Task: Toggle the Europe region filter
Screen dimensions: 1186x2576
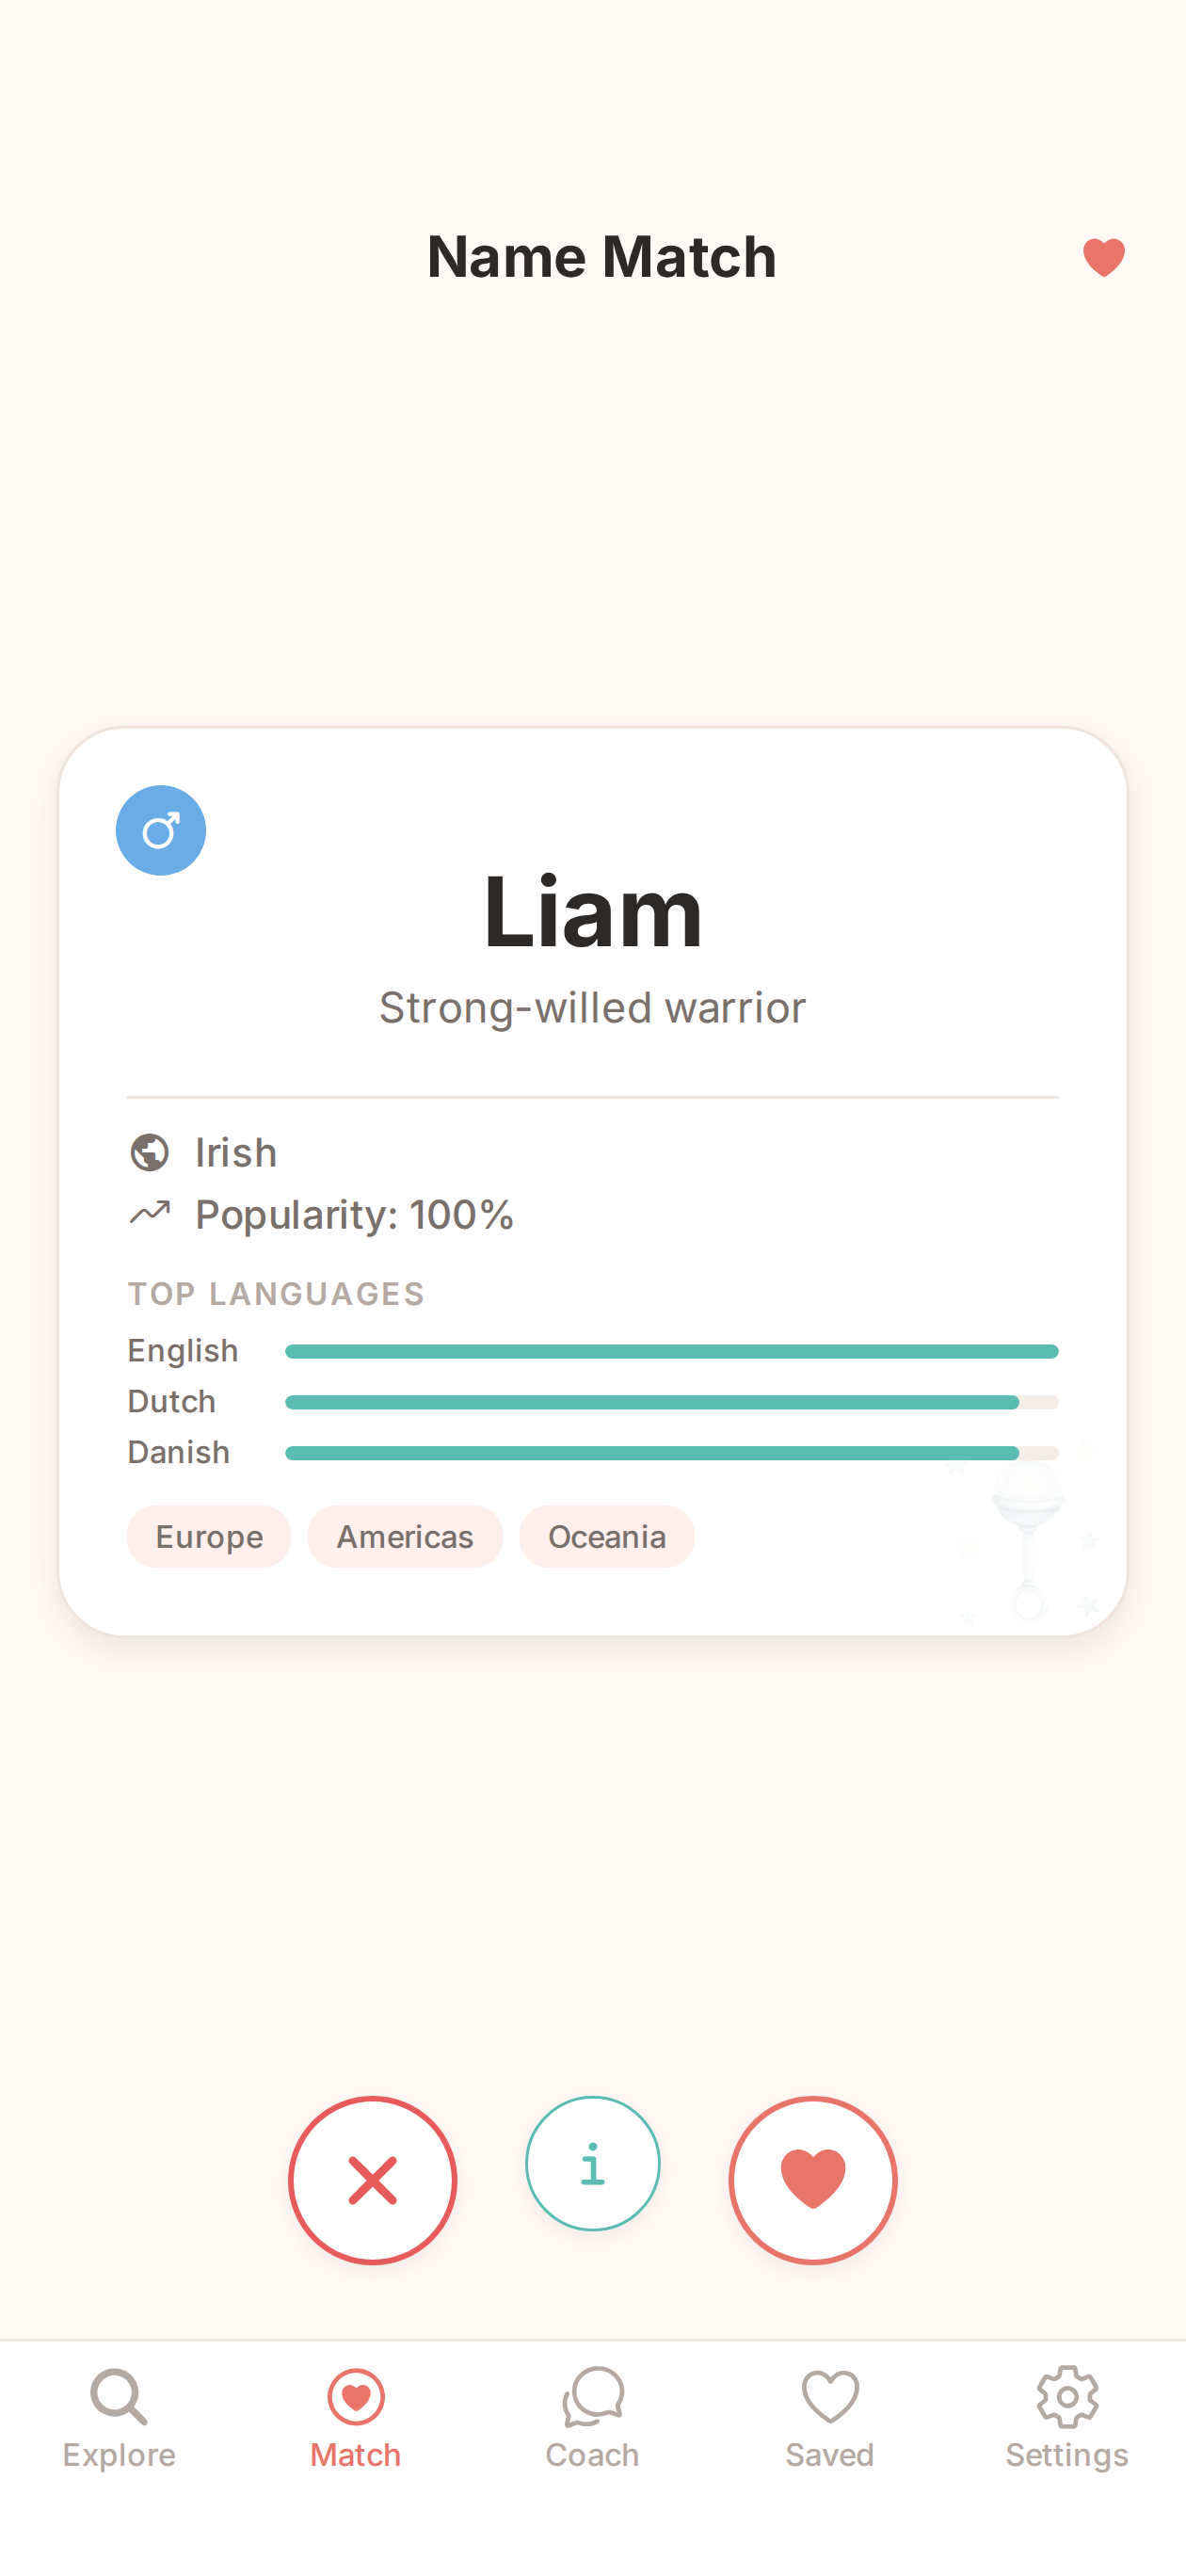Action: click(208, 1536)
